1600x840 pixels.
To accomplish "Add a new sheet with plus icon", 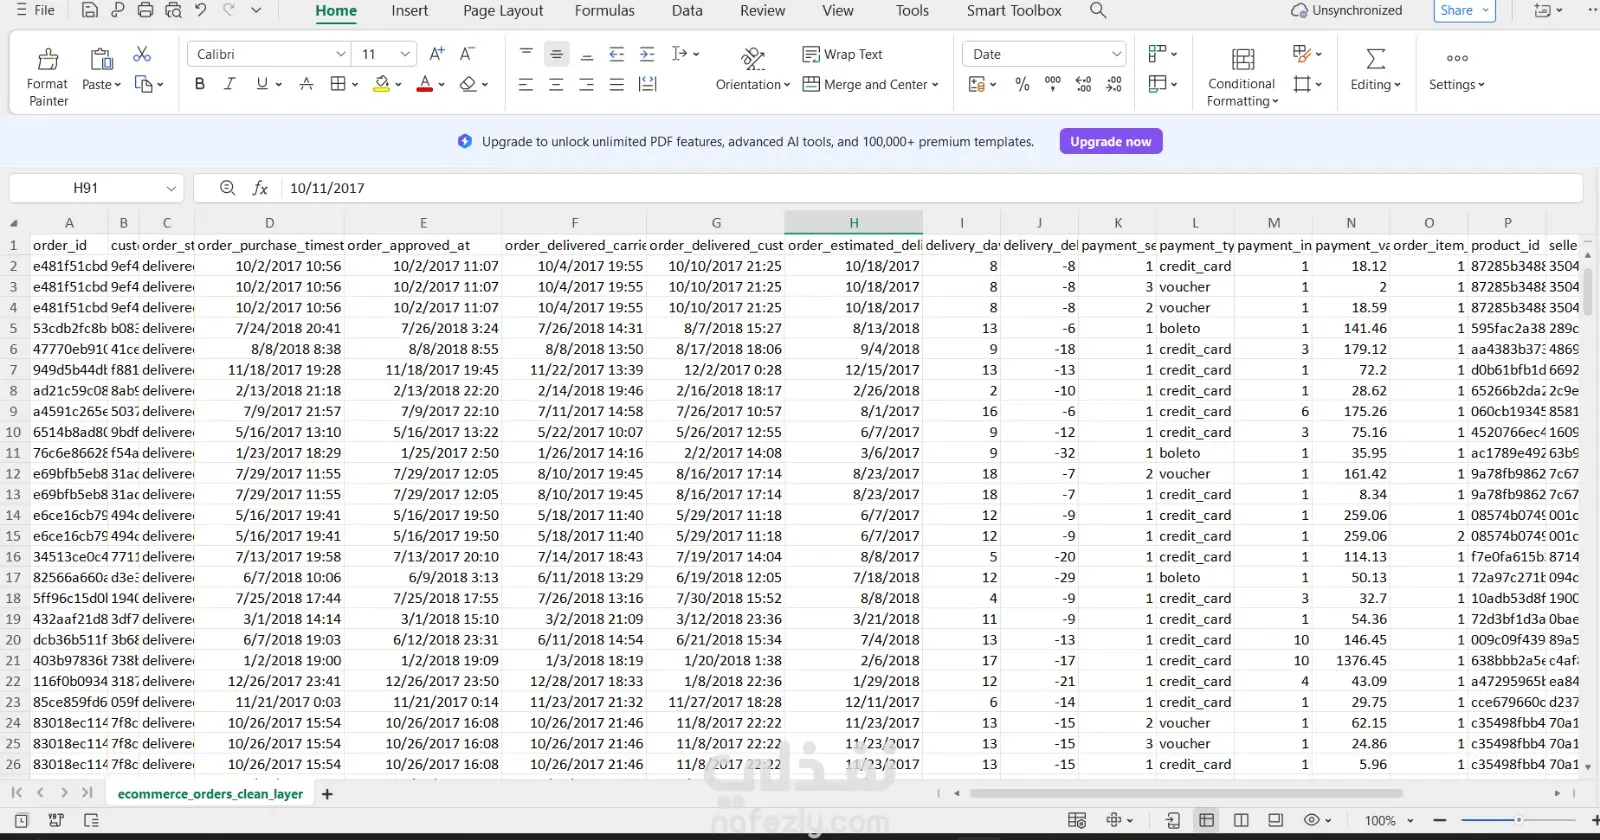I will click(x=327, y=794).
